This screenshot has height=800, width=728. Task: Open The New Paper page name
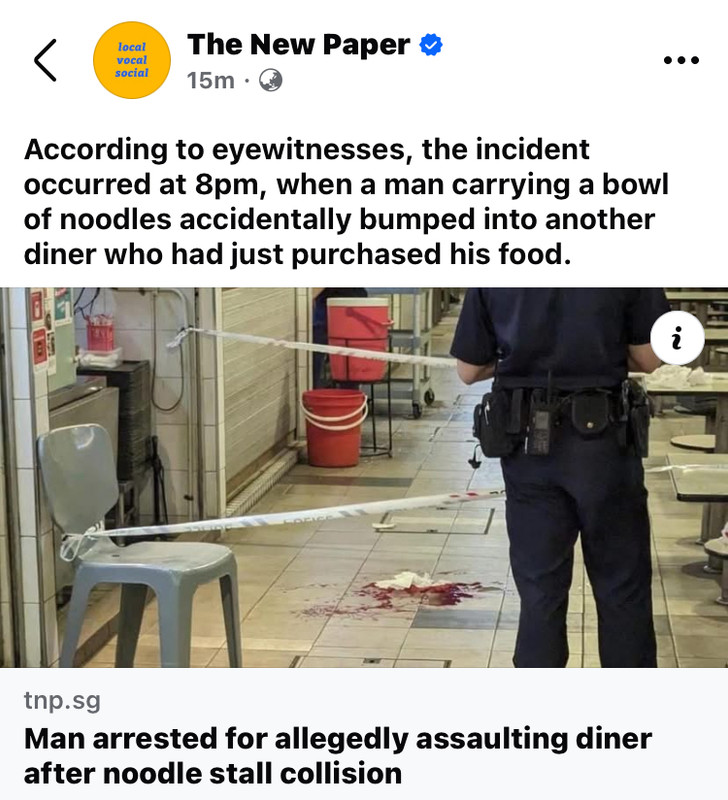[298, 44]
